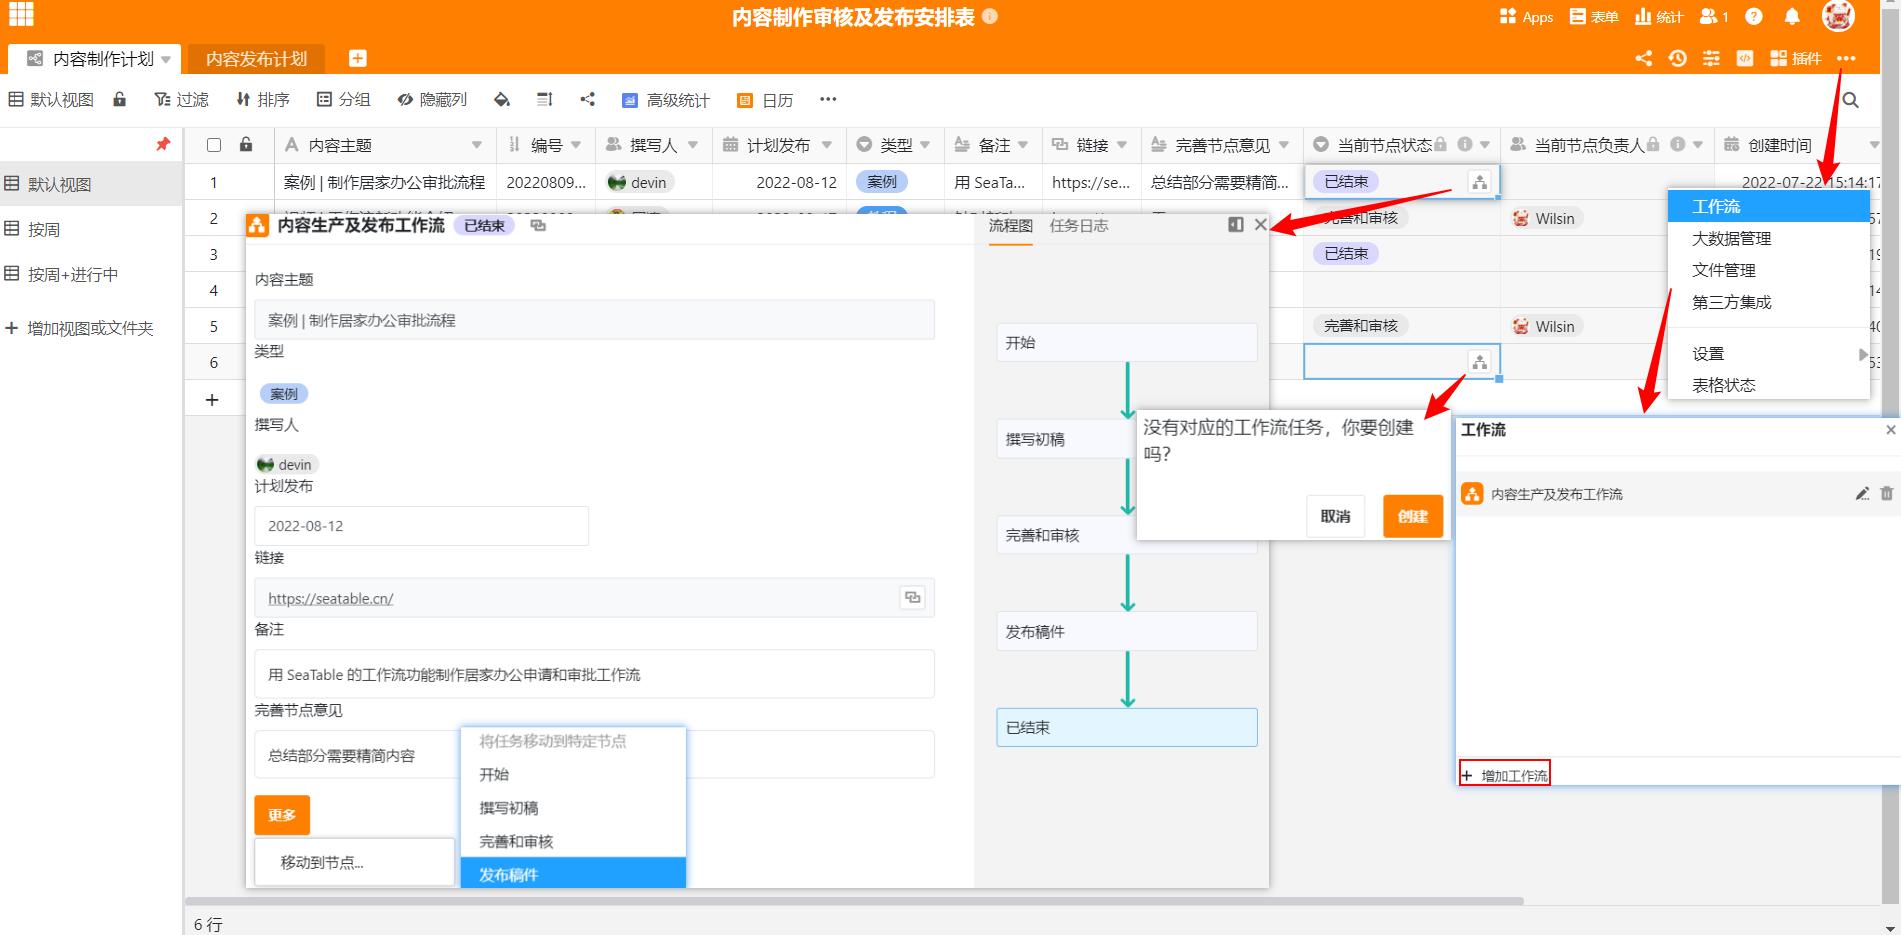
Task: Expand the 内容制作计划 tab dropdown arrow
Action: tap(166, 60)
